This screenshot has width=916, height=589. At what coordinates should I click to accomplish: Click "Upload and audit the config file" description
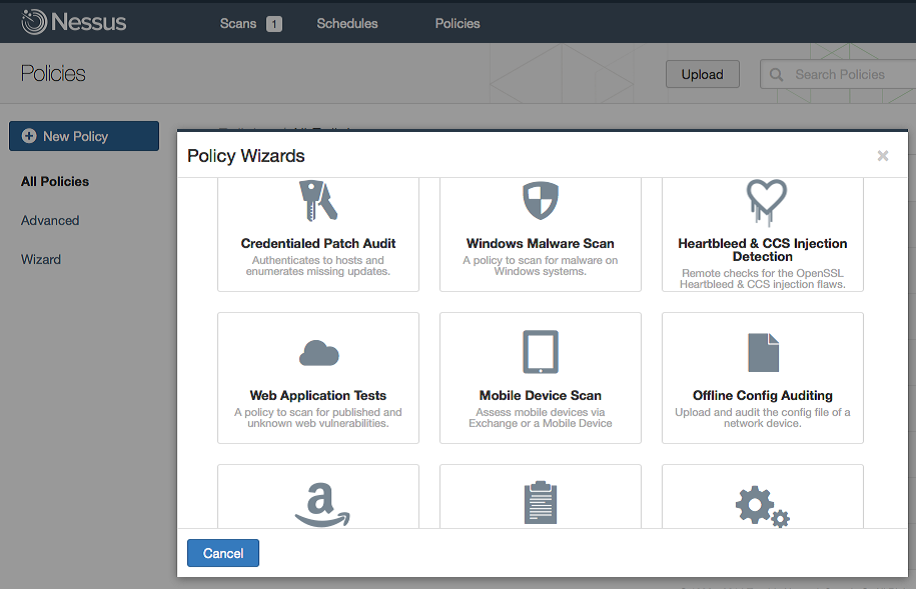point(762,418)
